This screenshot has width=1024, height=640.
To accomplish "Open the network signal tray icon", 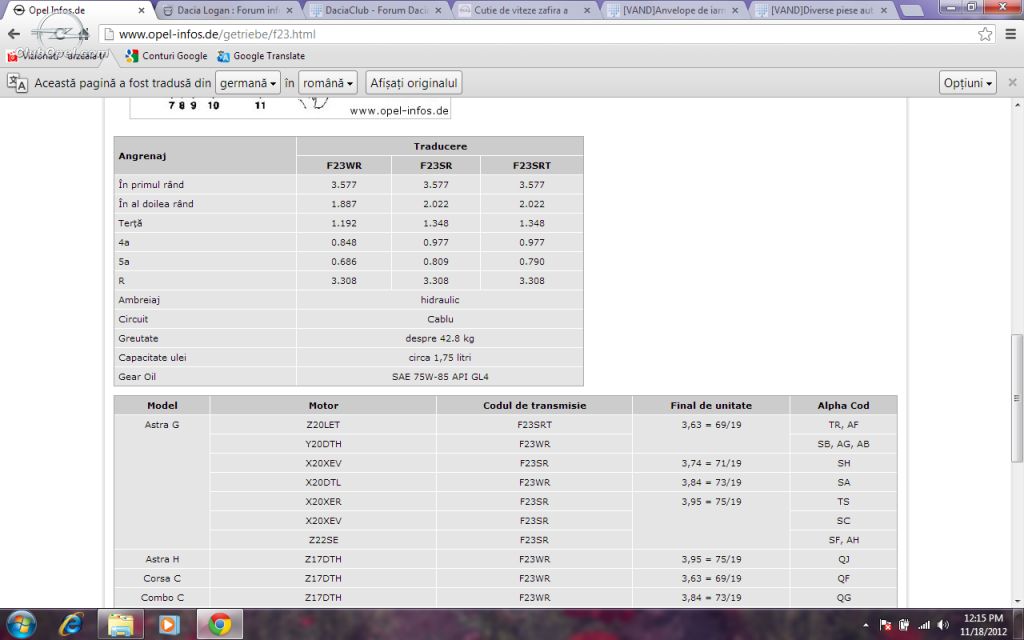I will [923, 625].
